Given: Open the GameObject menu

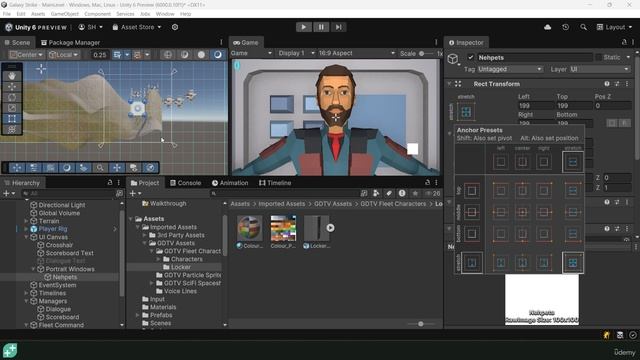Looking at the screenshot, I should pyautogui.click(x=64, y=14).
